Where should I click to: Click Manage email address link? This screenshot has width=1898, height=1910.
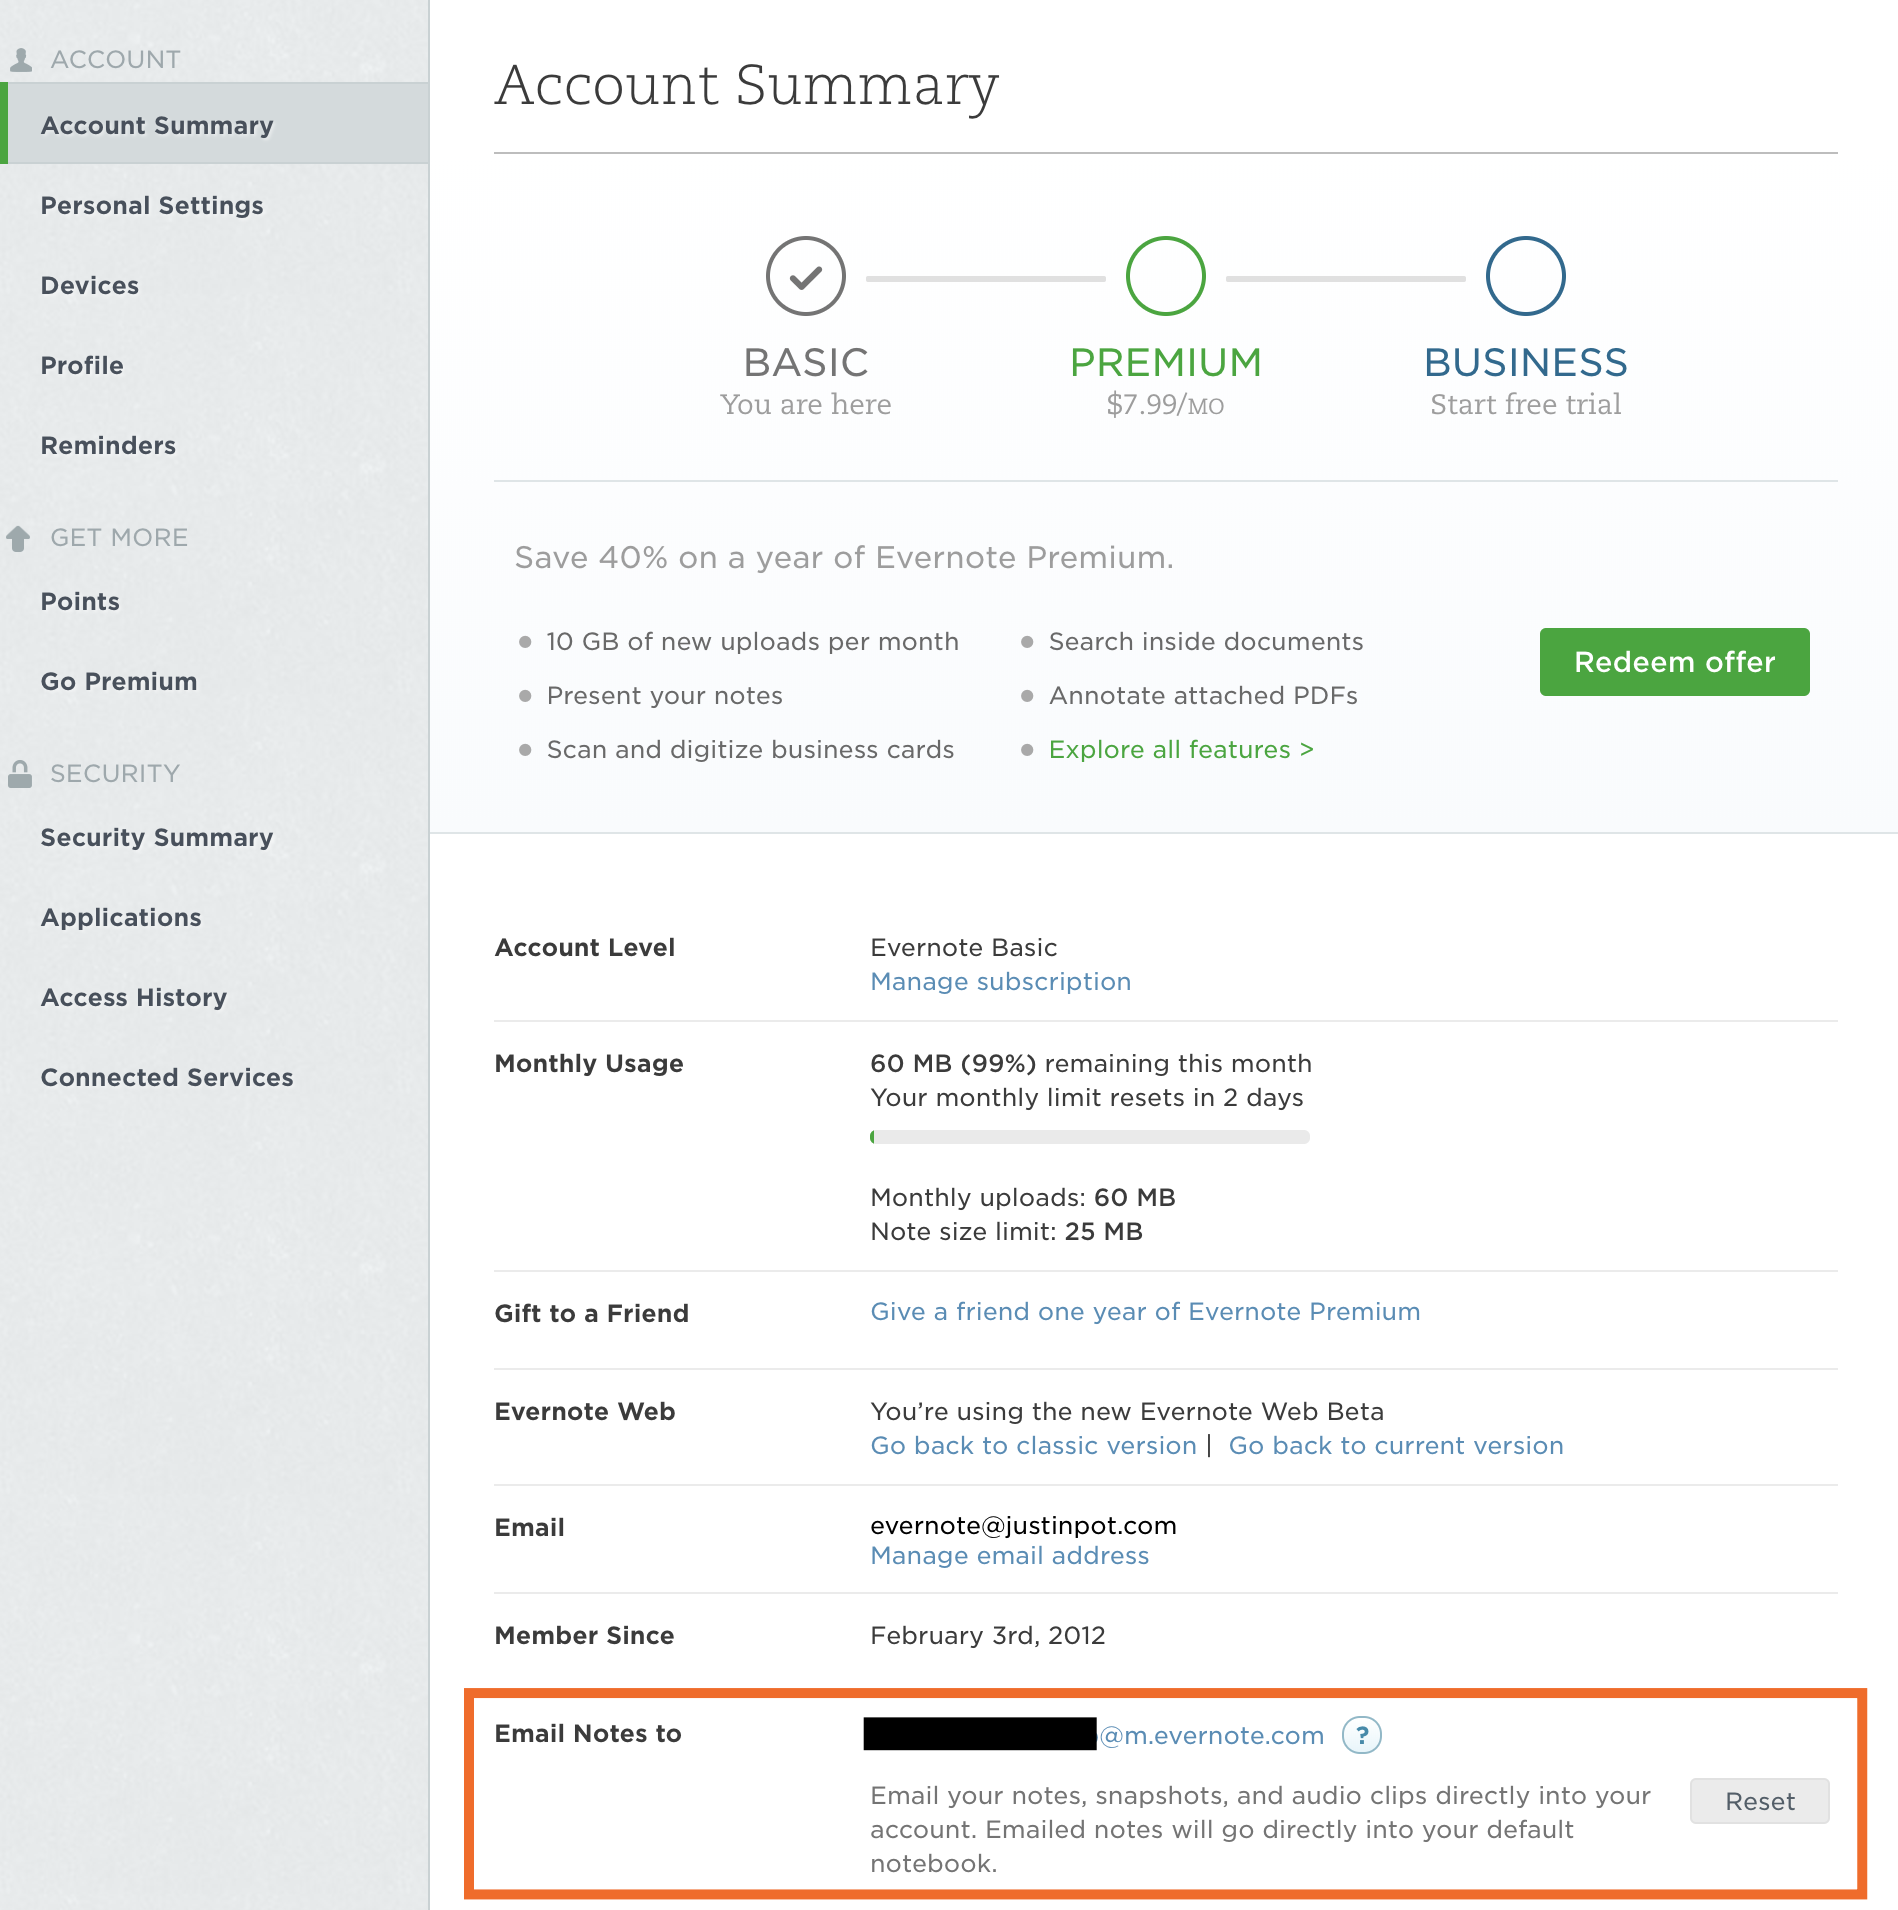[x=1009, y=1555]
